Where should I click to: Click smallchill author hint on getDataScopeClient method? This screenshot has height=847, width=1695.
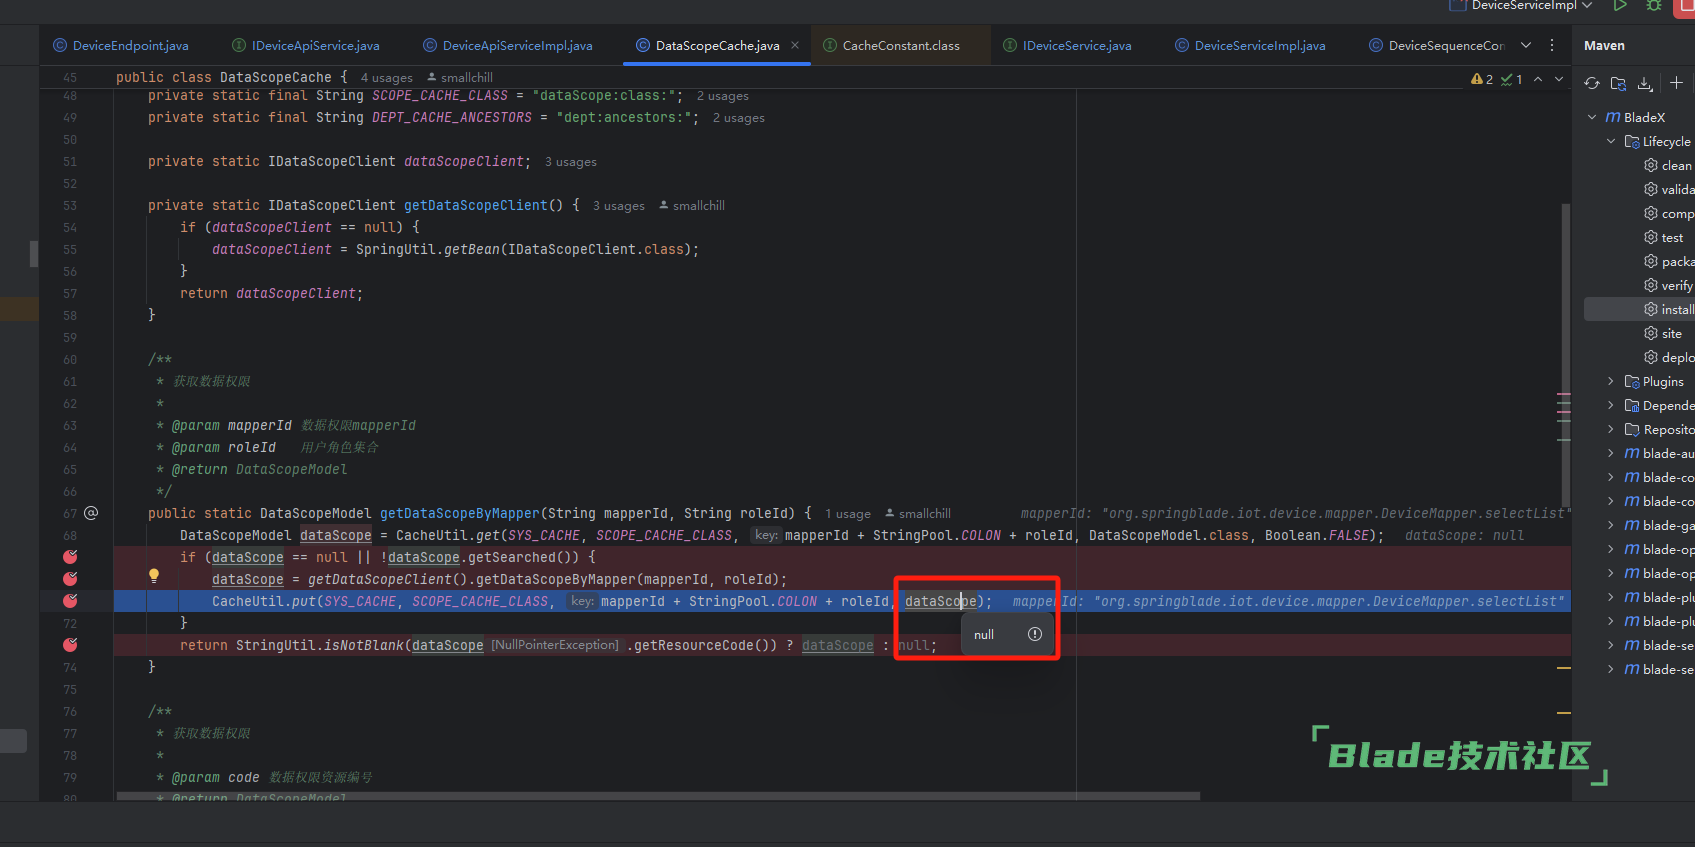pyautogui.click(x=692, y=206)
